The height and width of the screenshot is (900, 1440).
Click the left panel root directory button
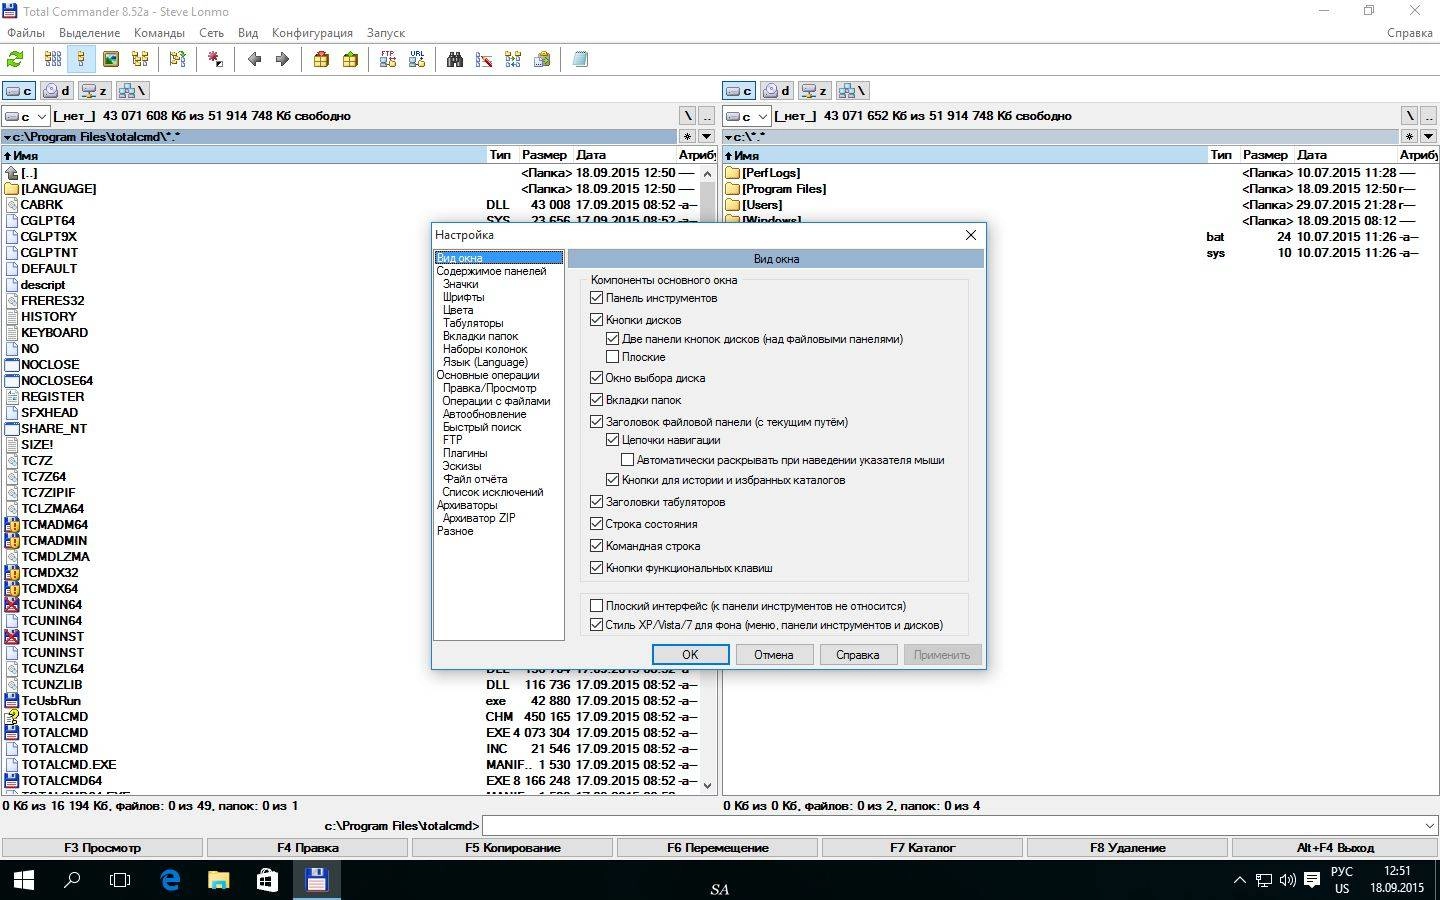click(687, 116)
